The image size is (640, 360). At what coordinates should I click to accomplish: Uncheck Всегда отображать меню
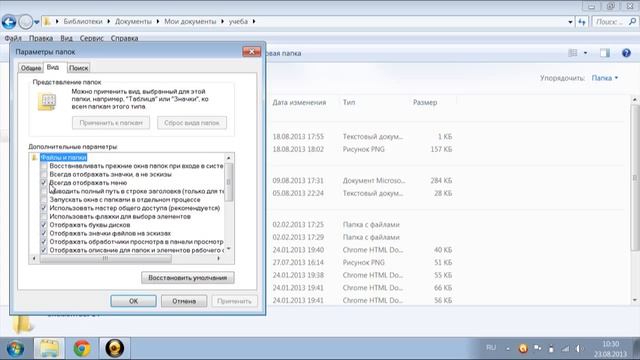click(44, 183)
